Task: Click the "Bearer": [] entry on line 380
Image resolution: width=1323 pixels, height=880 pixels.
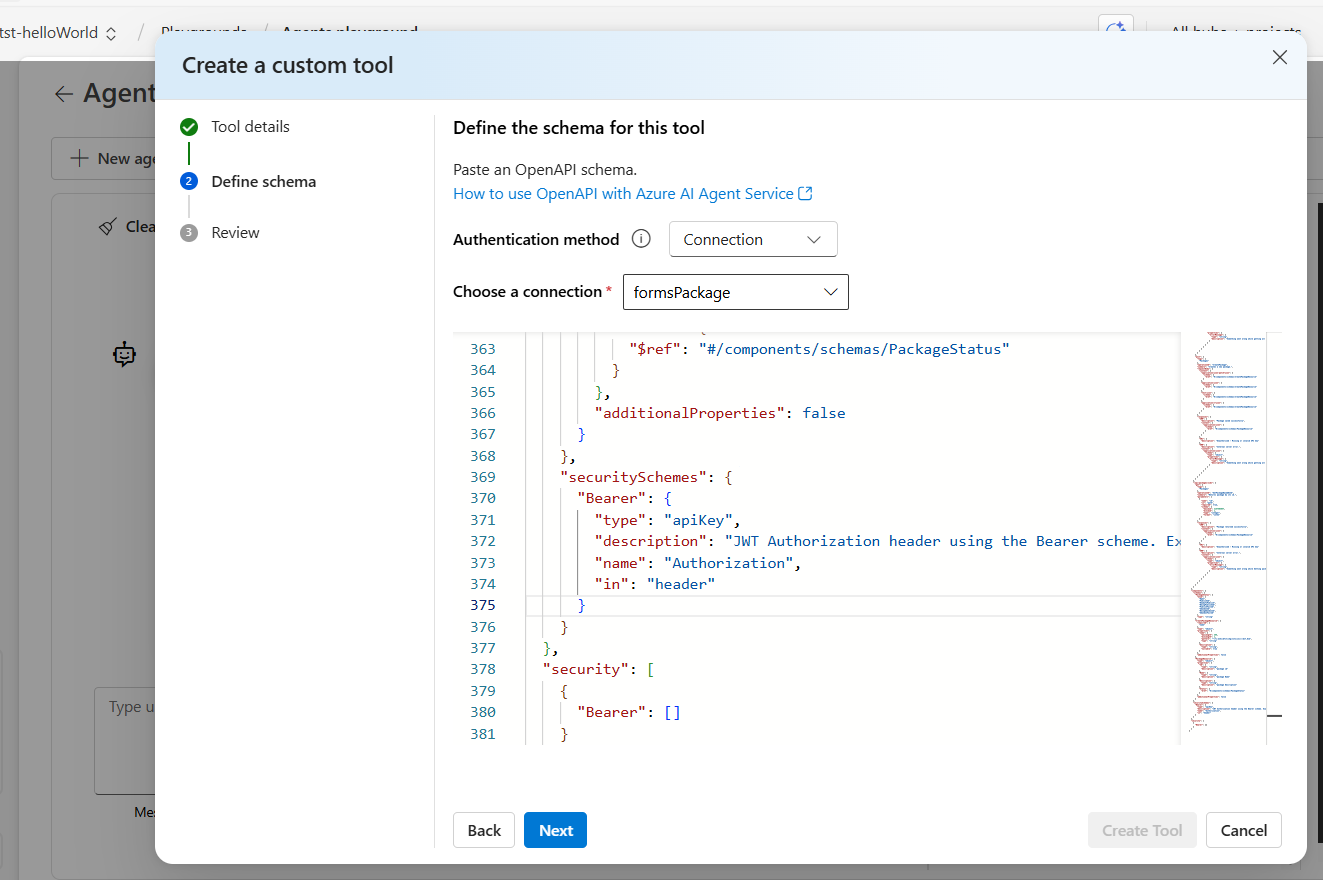Action: click(629, 712)
